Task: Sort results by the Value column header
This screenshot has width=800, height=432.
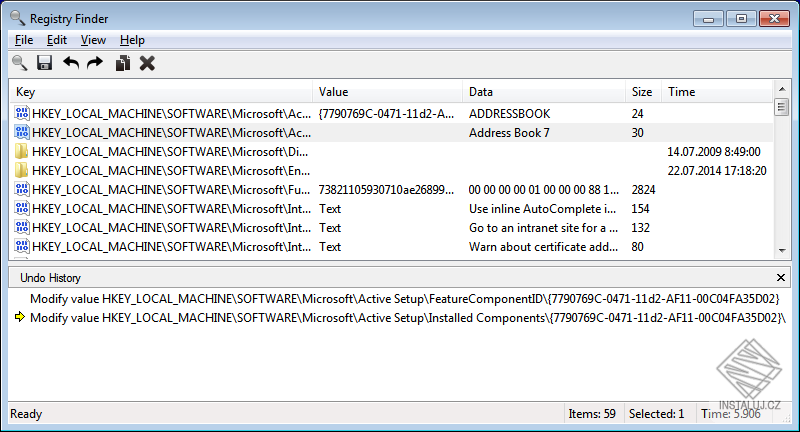Action: [388, 92]
